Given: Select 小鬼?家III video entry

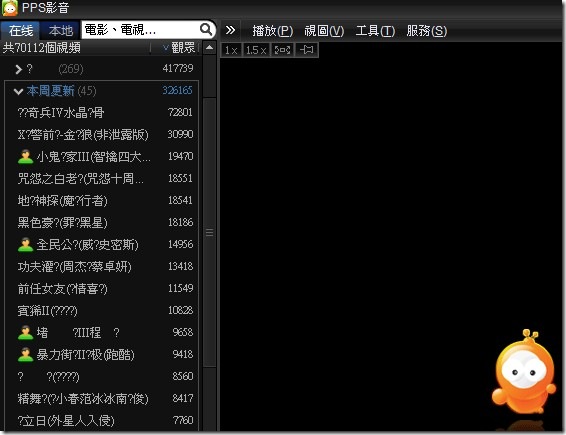Looking at the screenshot, I should pyautogui.click(x=93, y=157).
